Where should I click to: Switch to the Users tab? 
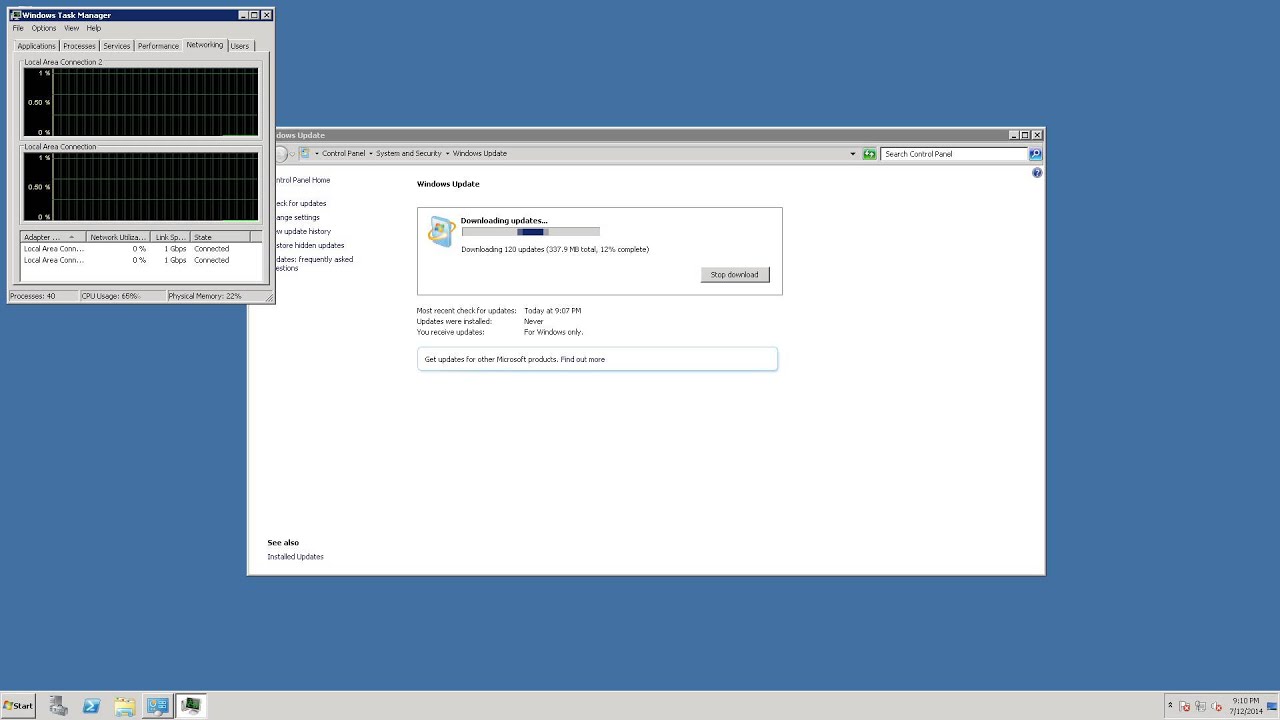coord(240,46)
